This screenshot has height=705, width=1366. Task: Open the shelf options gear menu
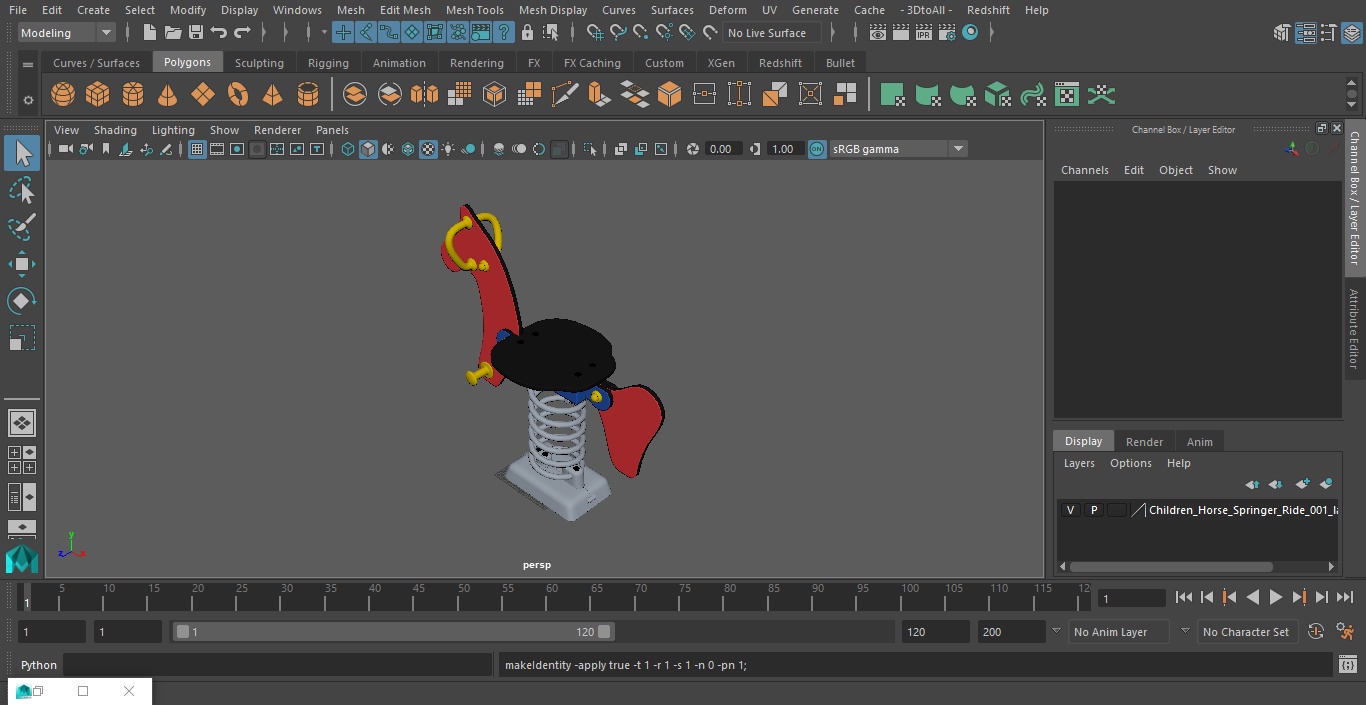point(28,99)
